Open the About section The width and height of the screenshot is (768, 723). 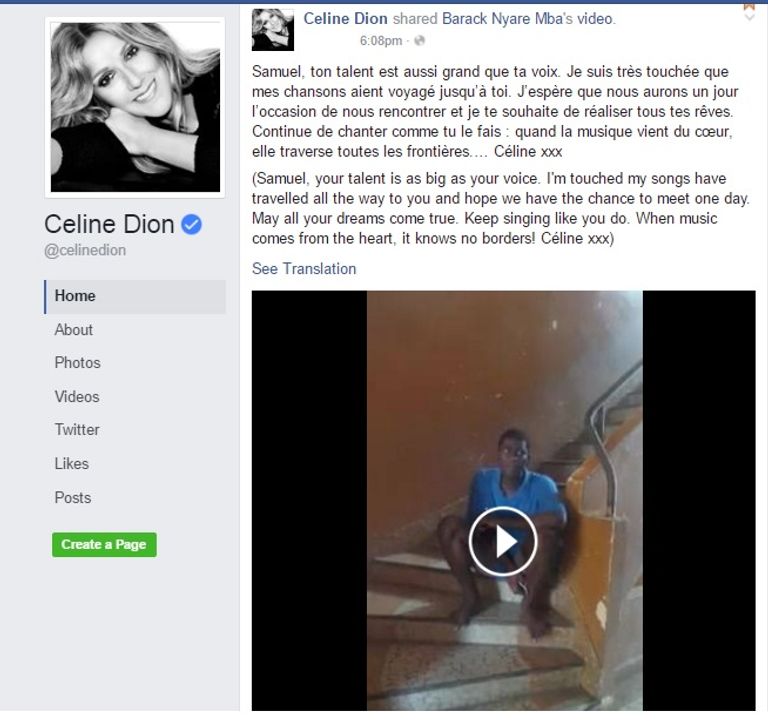[73, 330]
